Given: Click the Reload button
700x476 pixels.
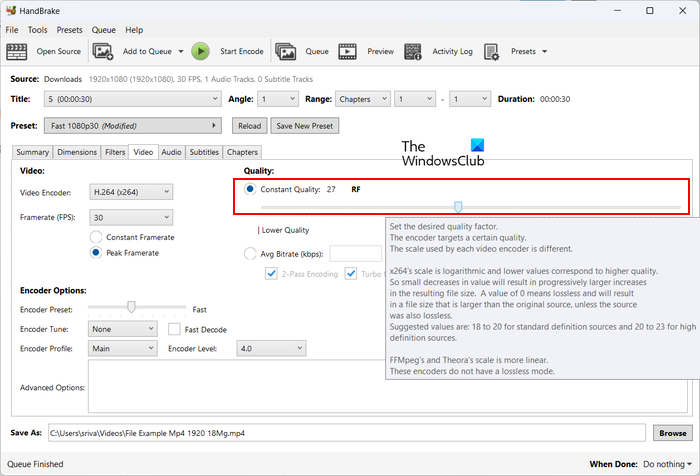Looking at the screenshot, I should 250,126.
